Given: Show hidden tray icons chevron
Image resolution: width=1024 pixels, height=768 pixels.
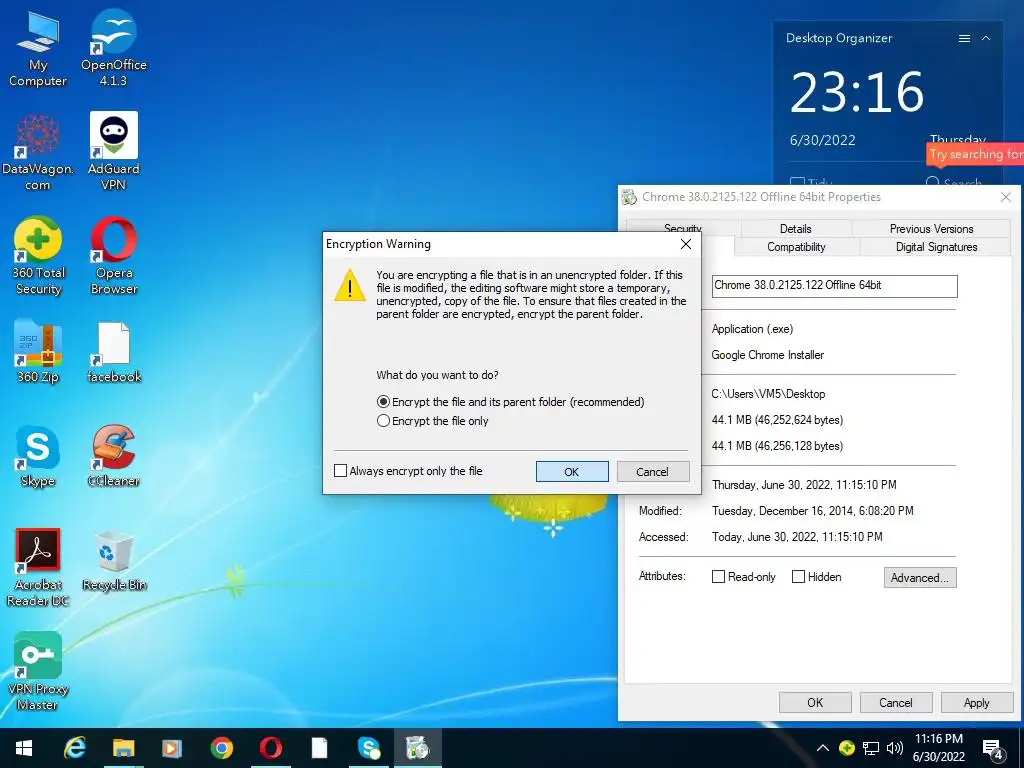Looking at the screenshot, I should 823,748.
